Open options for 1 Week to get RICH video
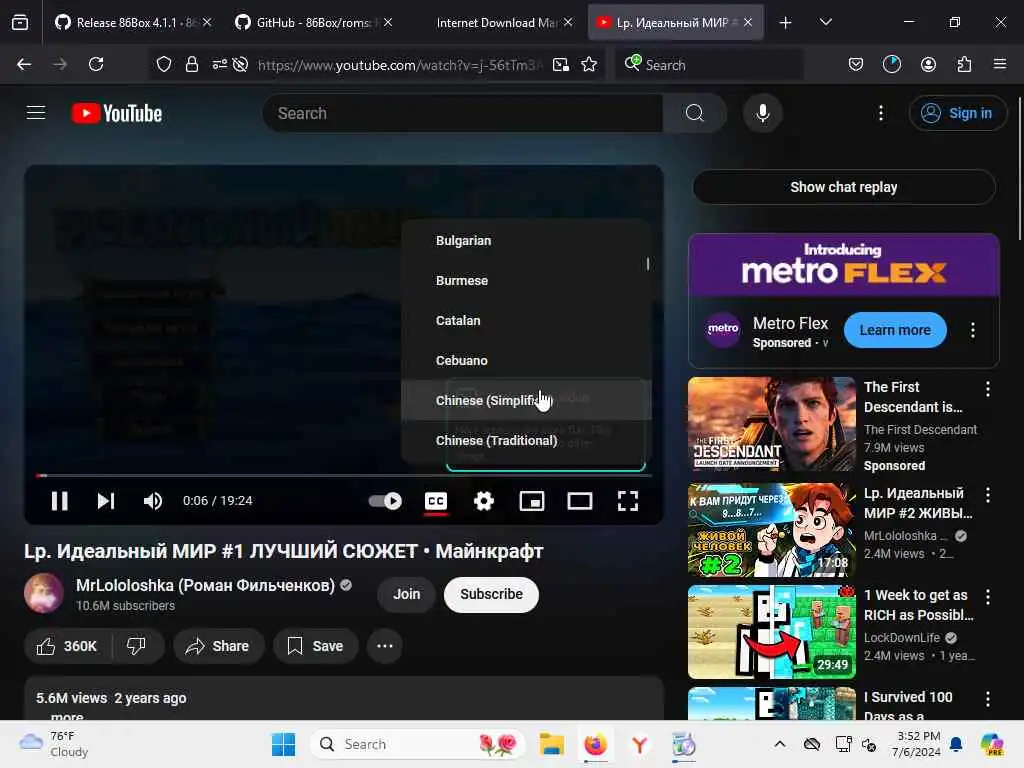Viewport: 1024px width, 768px height. (x=987, y=596)
